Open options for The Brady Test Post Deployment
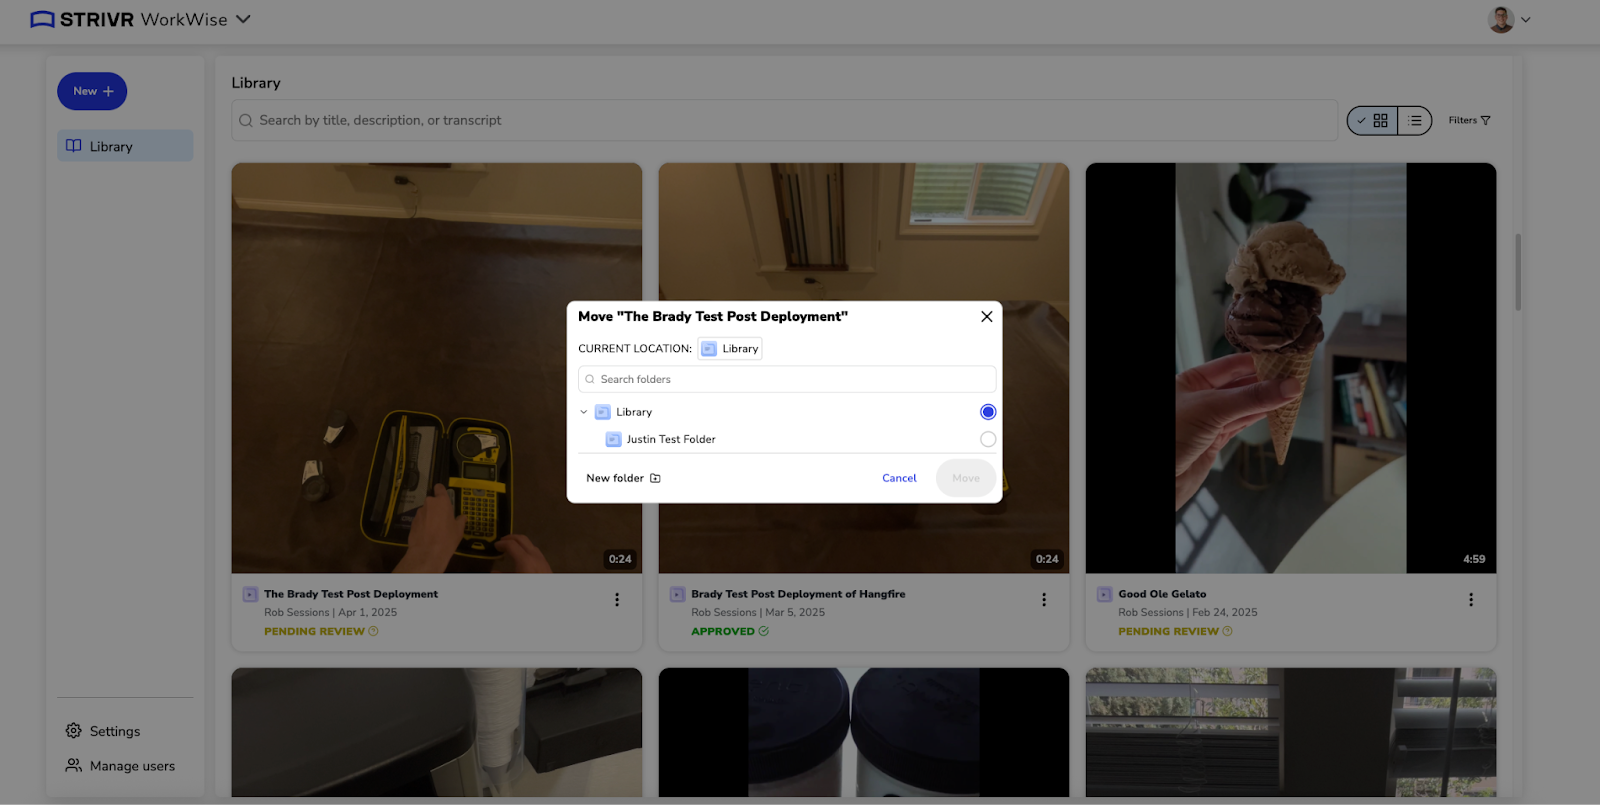This screenshot has height=805, width=1600. pyautogui.click(x=617, y=600)
